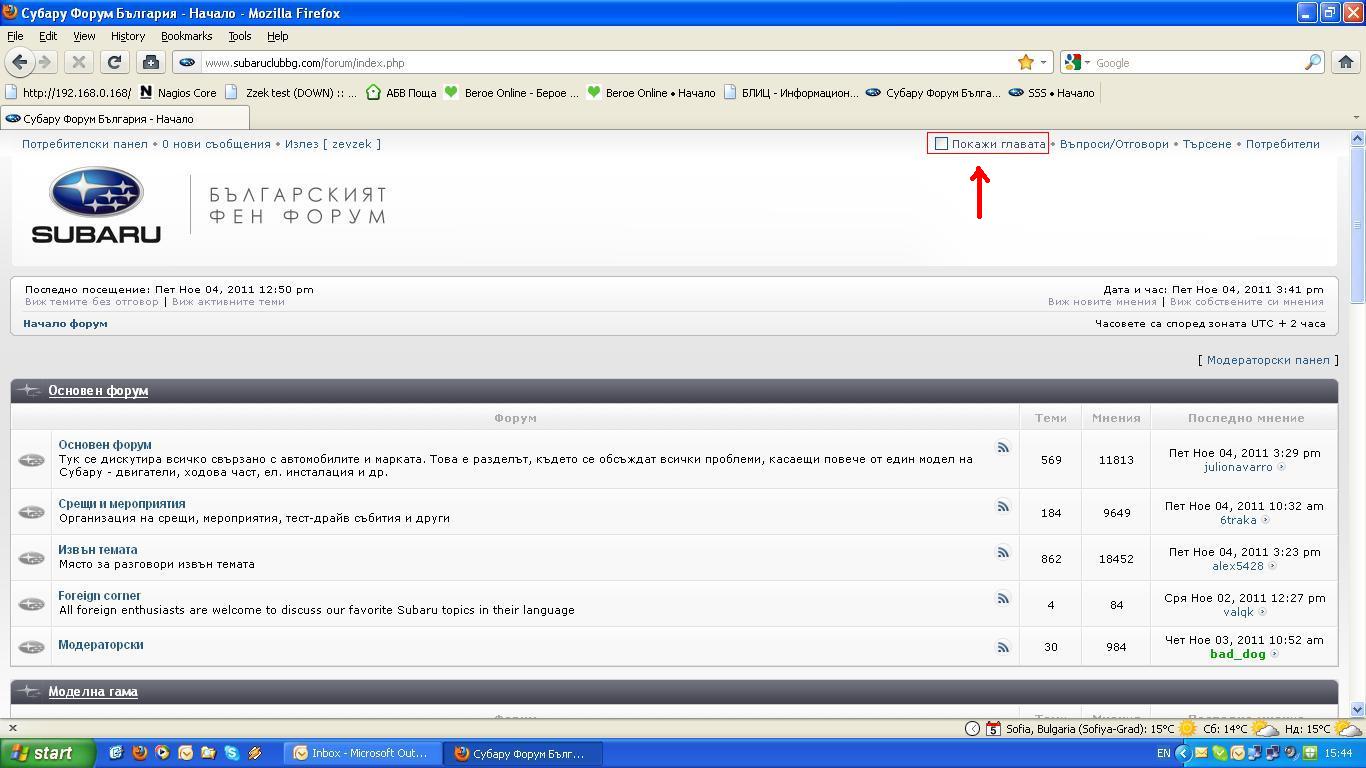Open the Моделна гама category
Screen dimensions: 1366x768
tap(93, 692)
